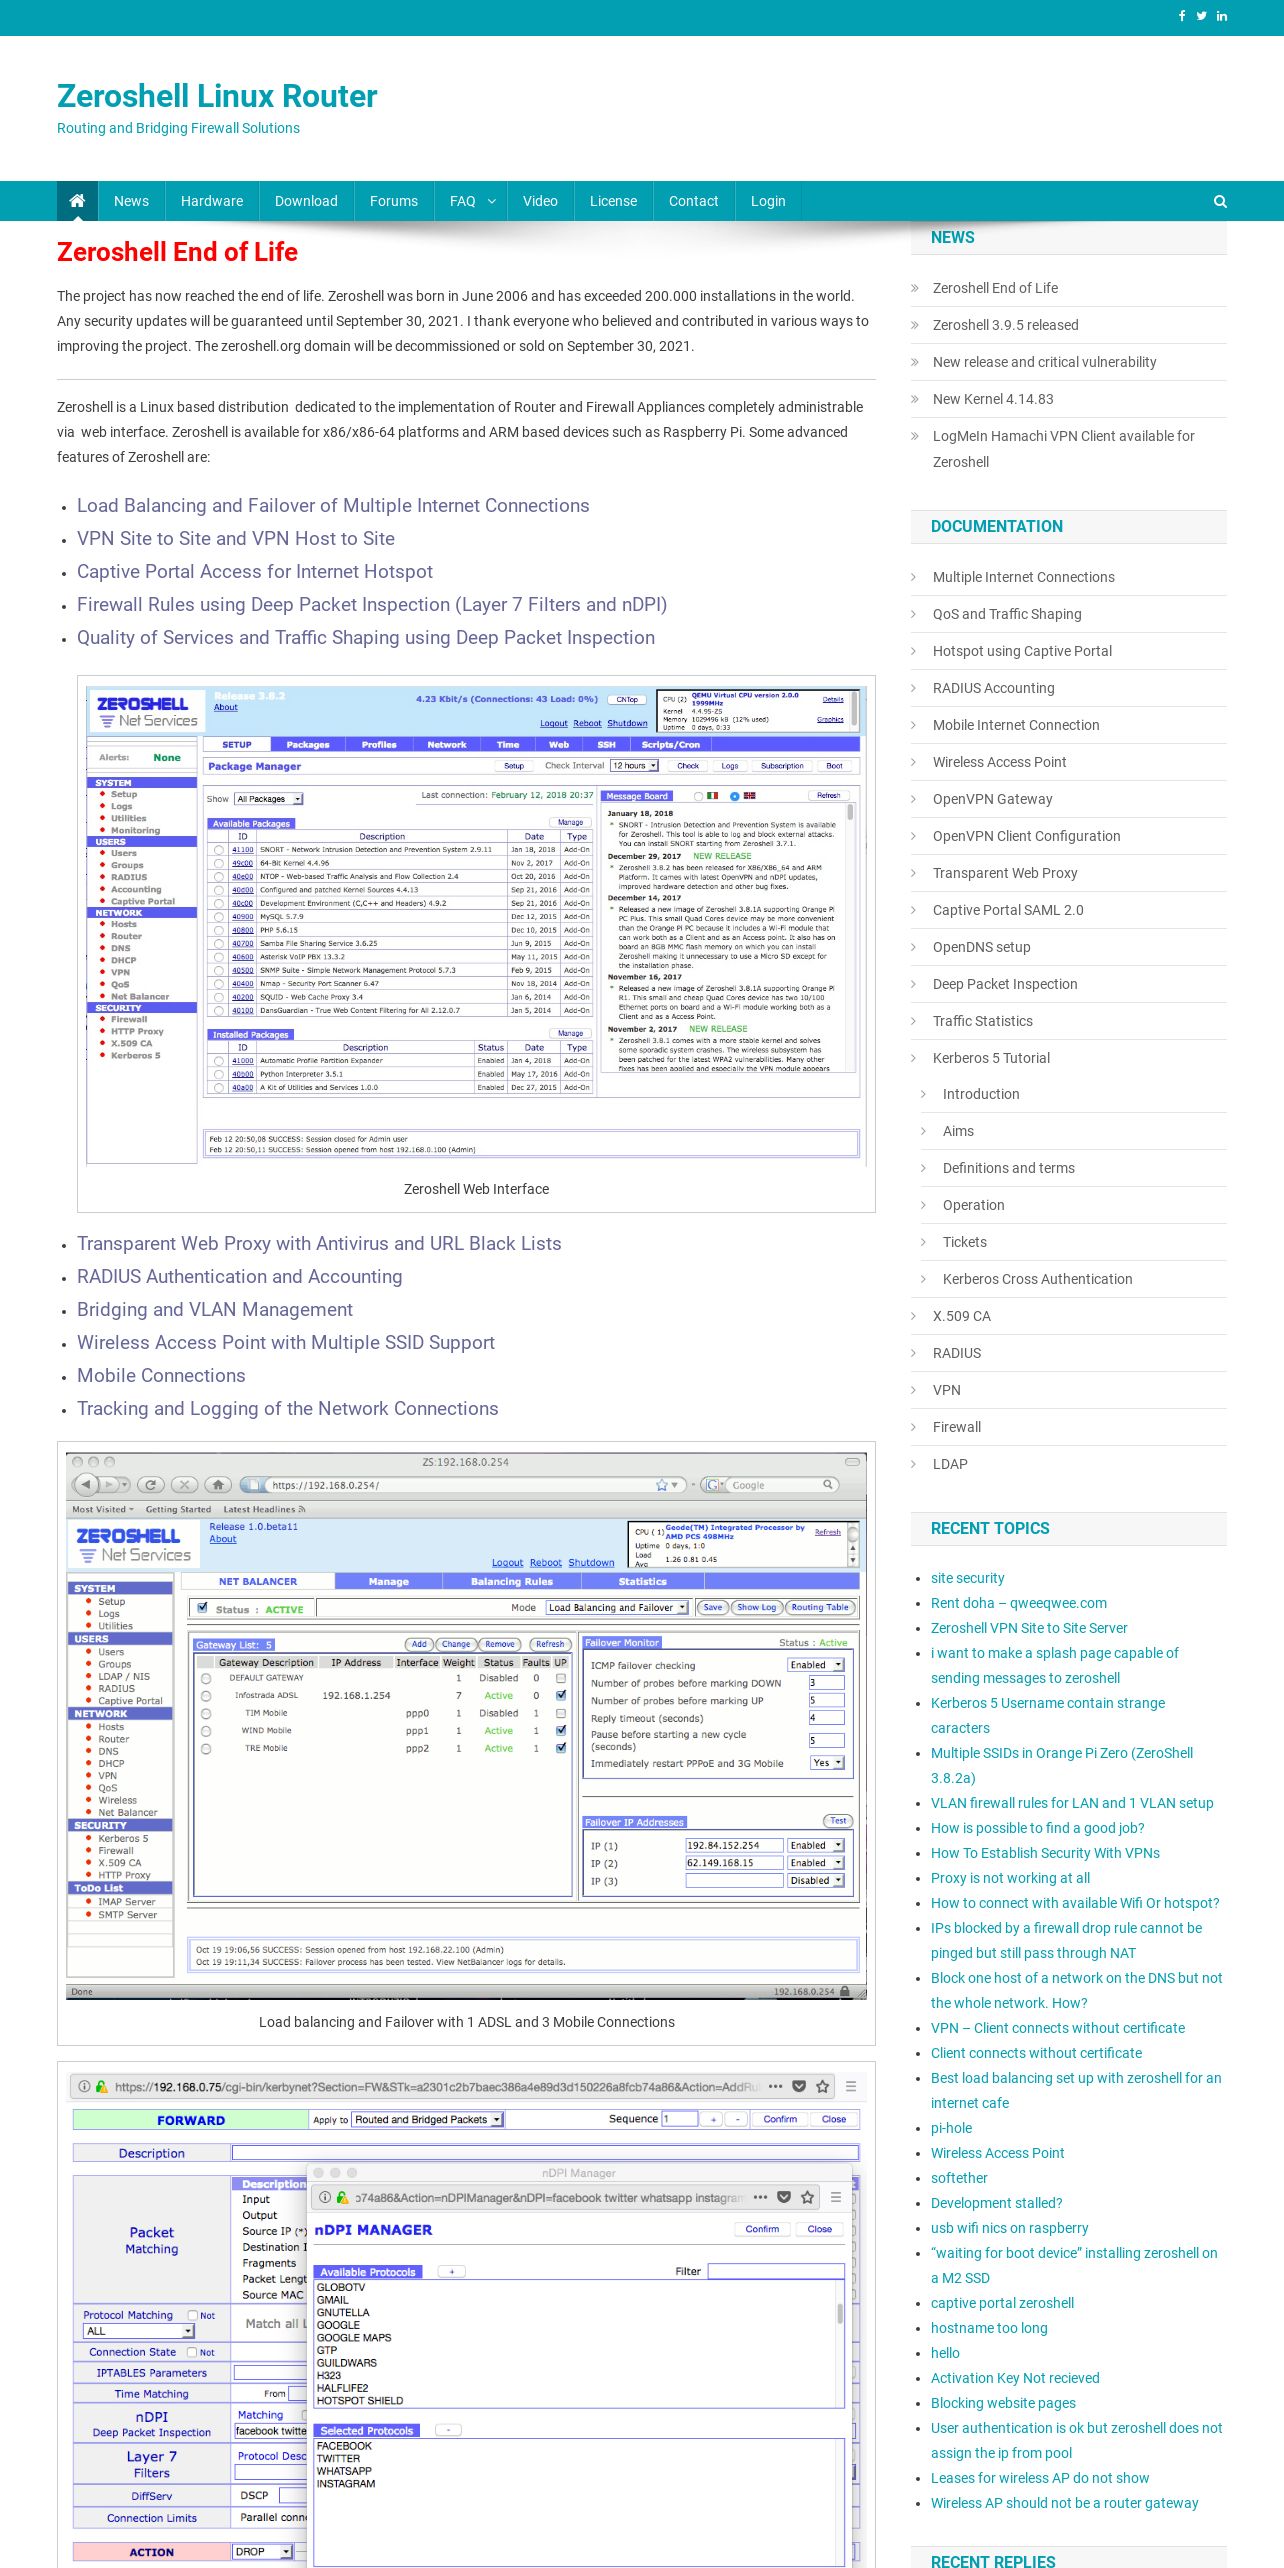Open Multiple Internet Connections documentation
Viewport: 1284px width, 2568px height.
tap(1023, 577)
